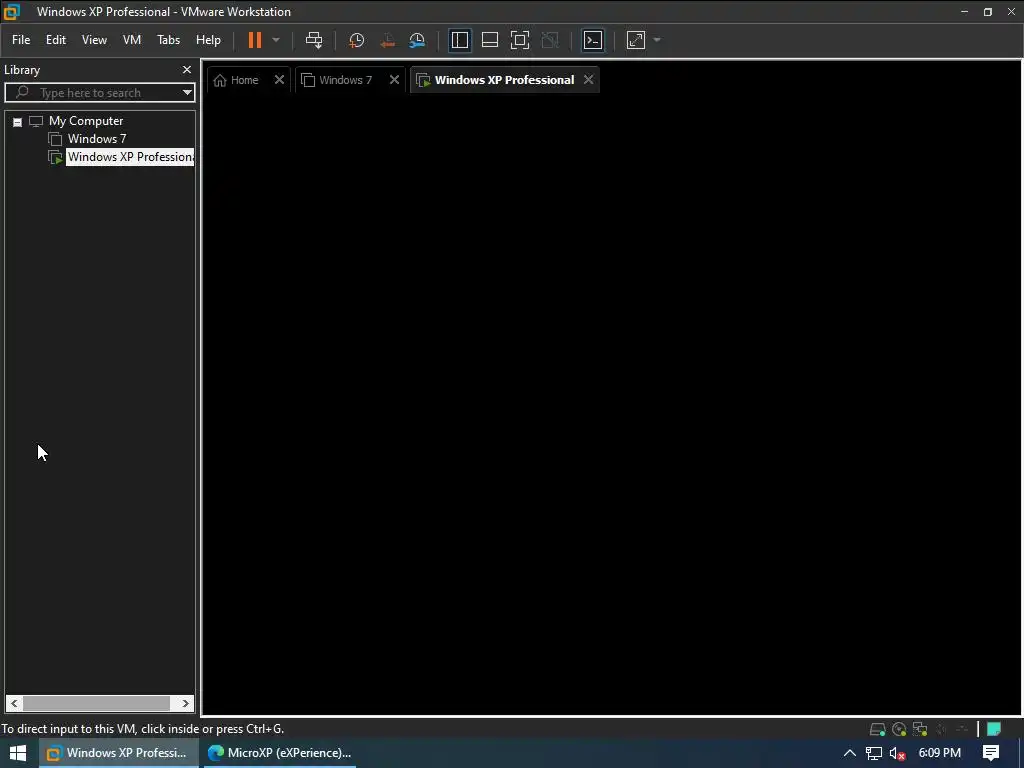The image size is (1024, 768).
Task: Open the Action Center notifications icon
Action: point(991,753)
